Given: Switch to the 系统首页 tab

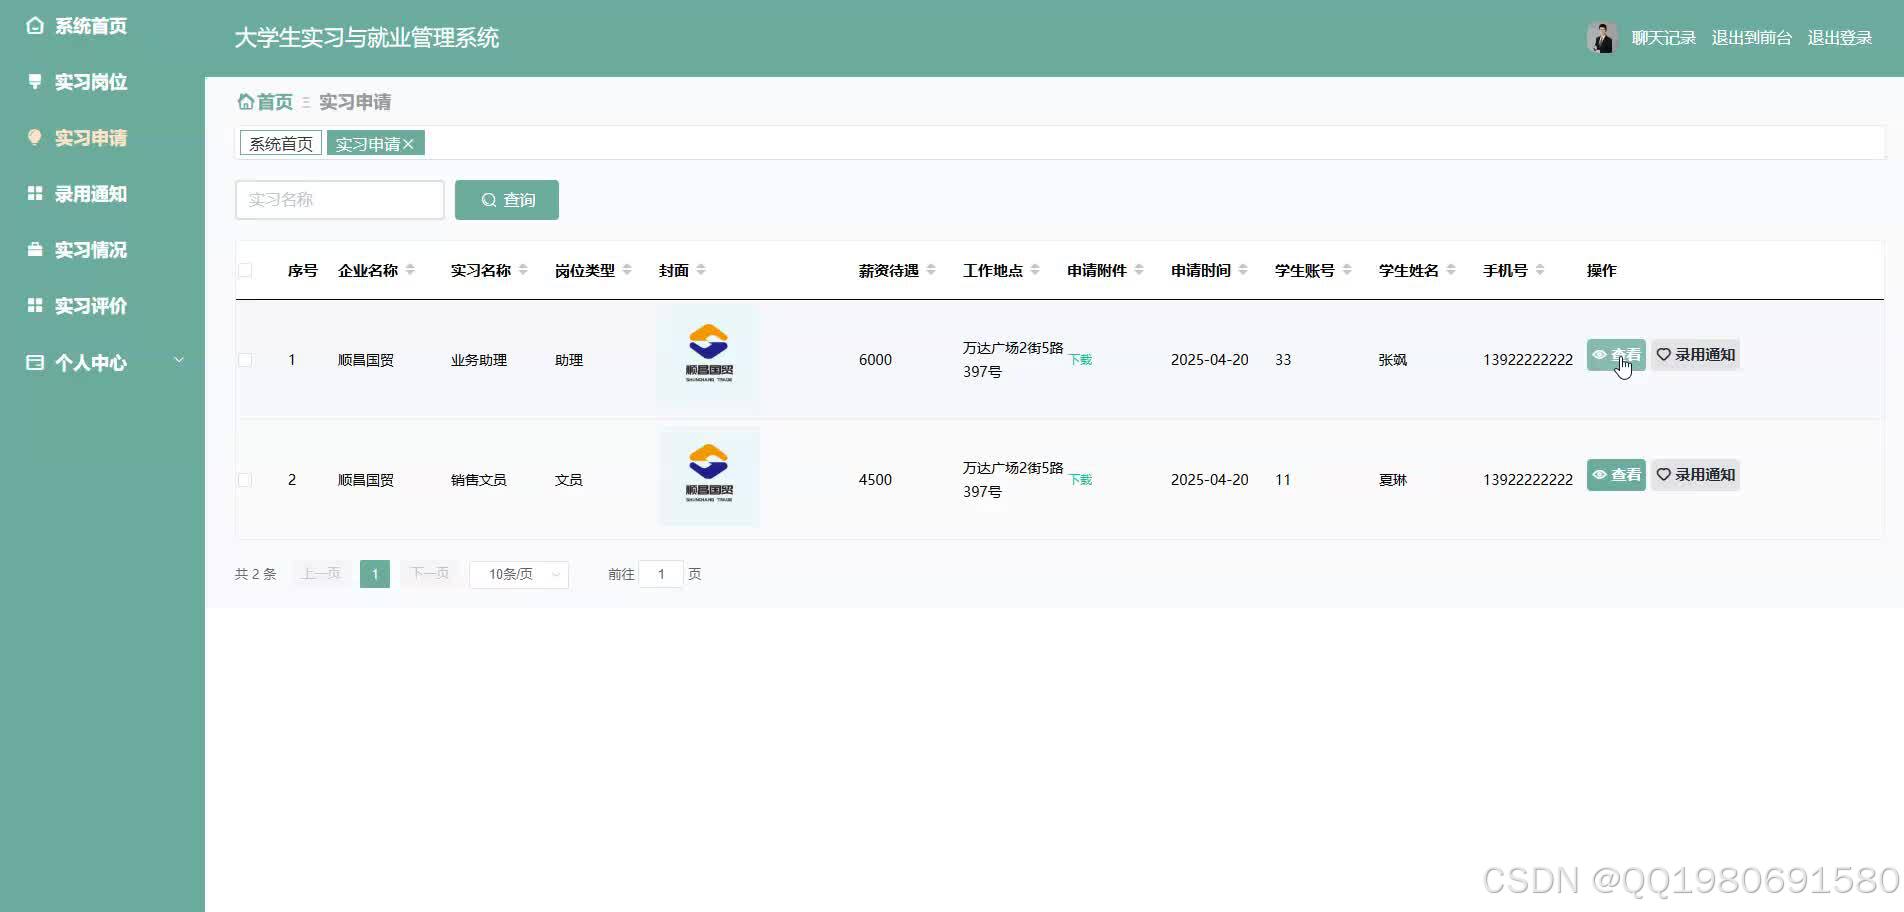Looking at the screenshot, I should 279,143.
